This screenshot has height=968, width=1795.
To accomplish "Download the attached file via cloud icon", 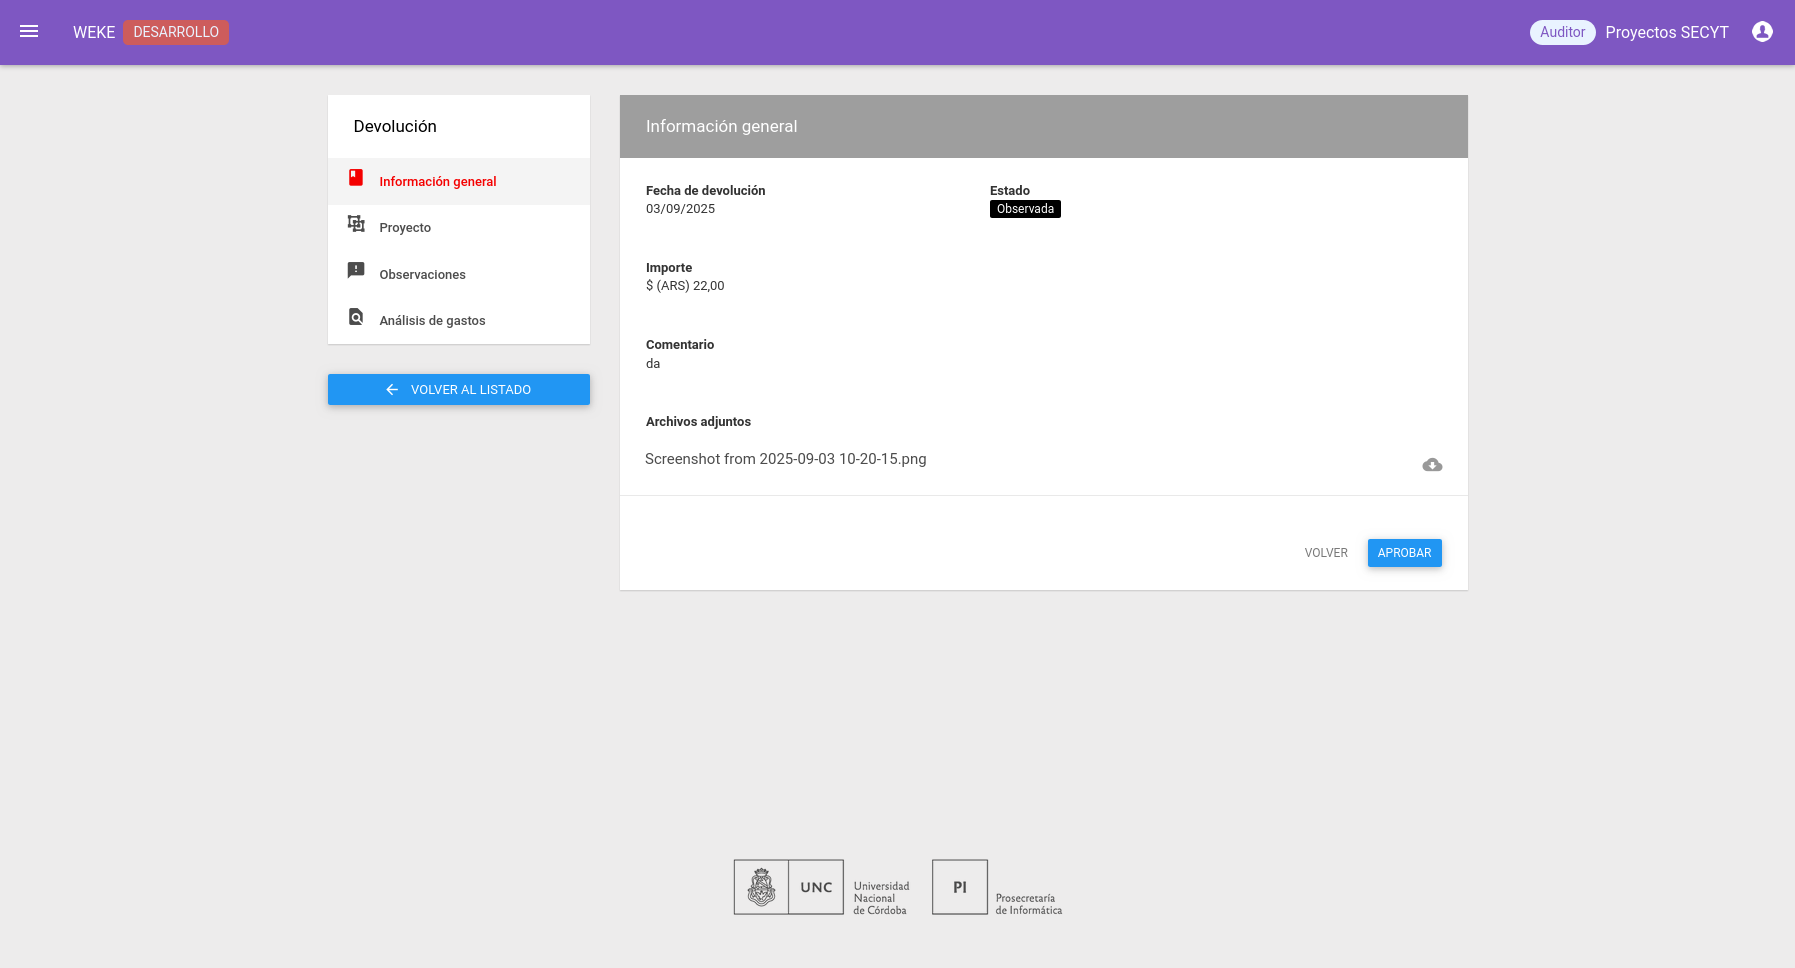I will click(1432, 465).
